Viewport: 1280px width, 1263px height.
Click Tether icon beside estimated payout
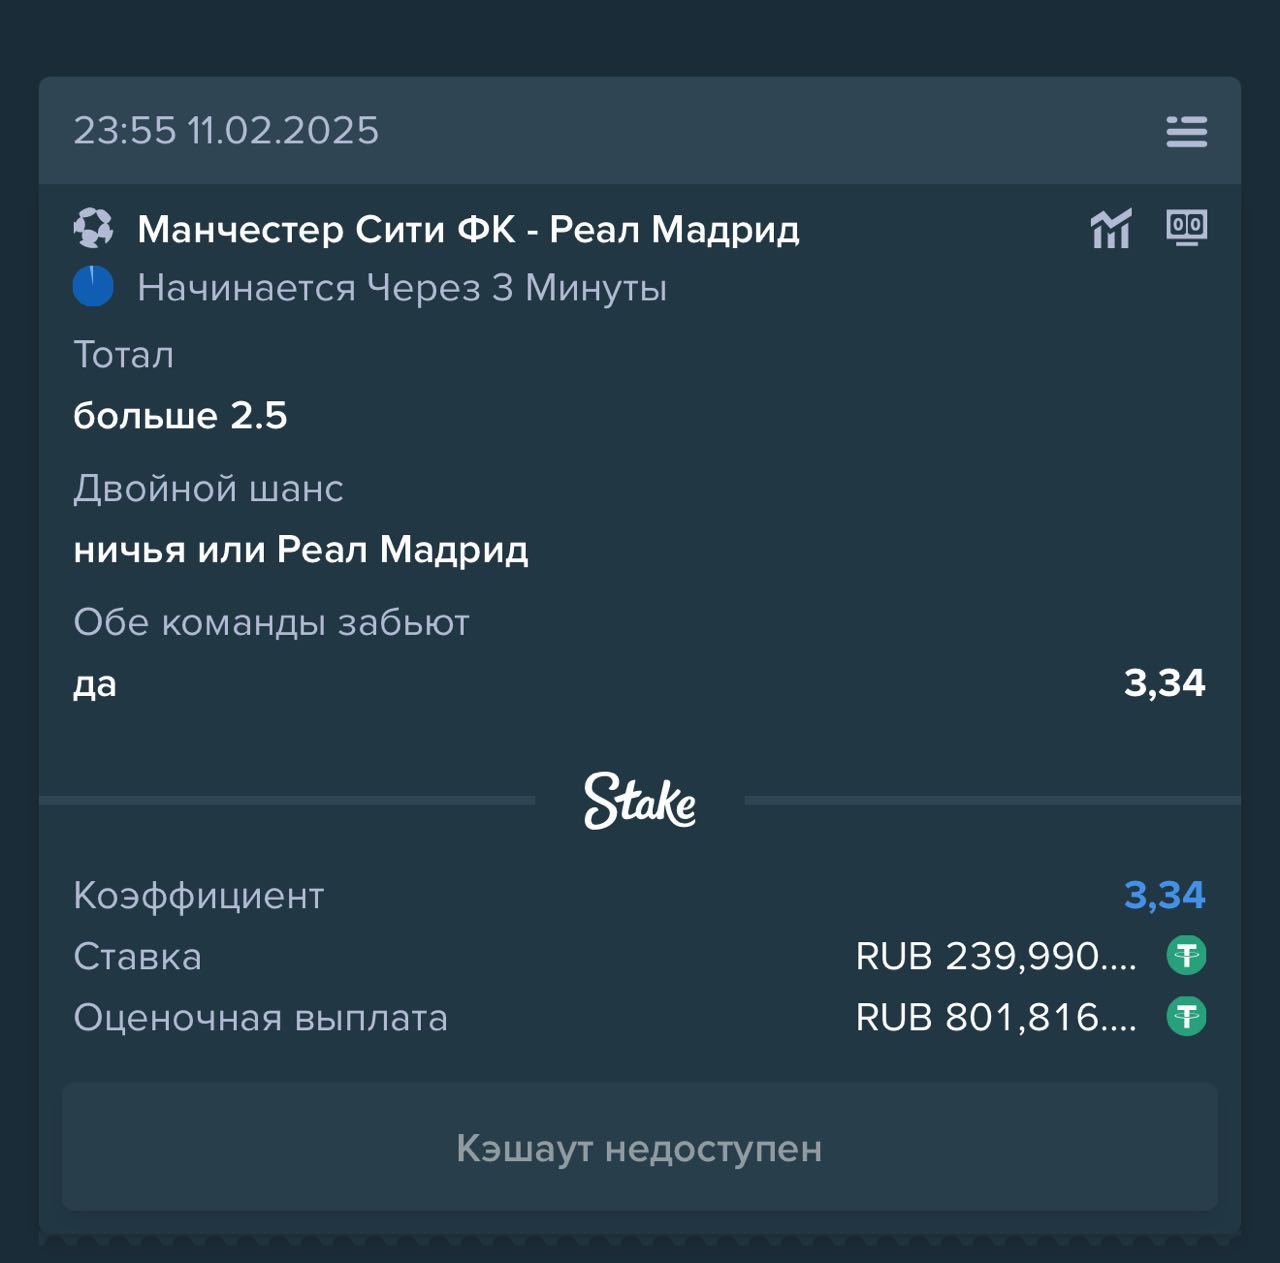[x=1186, y=1017]
